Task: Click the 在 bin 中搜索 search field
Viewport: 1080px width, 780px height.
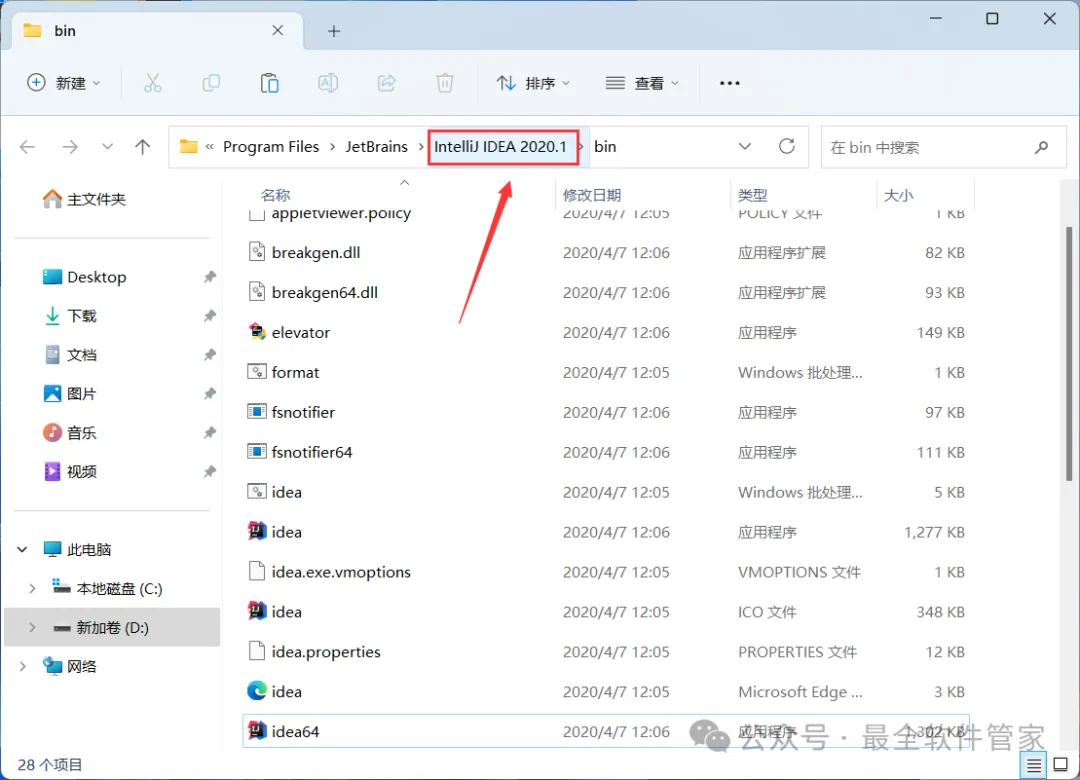Action: coord(931,147)
